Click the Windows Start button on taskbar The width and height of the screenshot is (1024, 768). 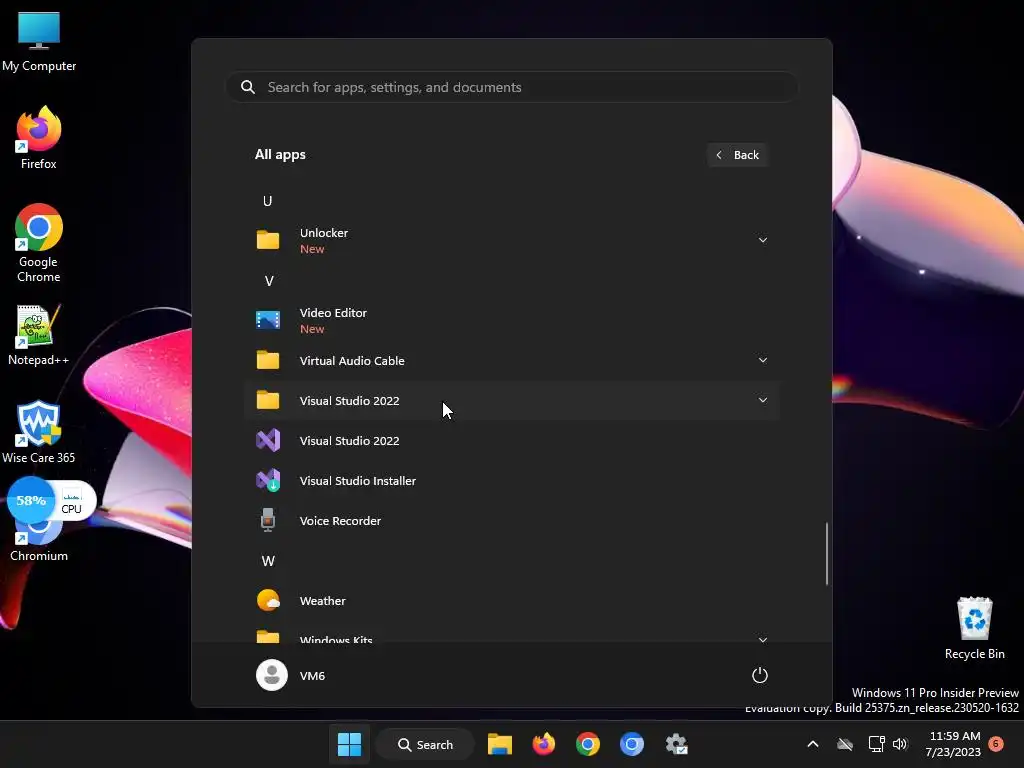(349, 744)
